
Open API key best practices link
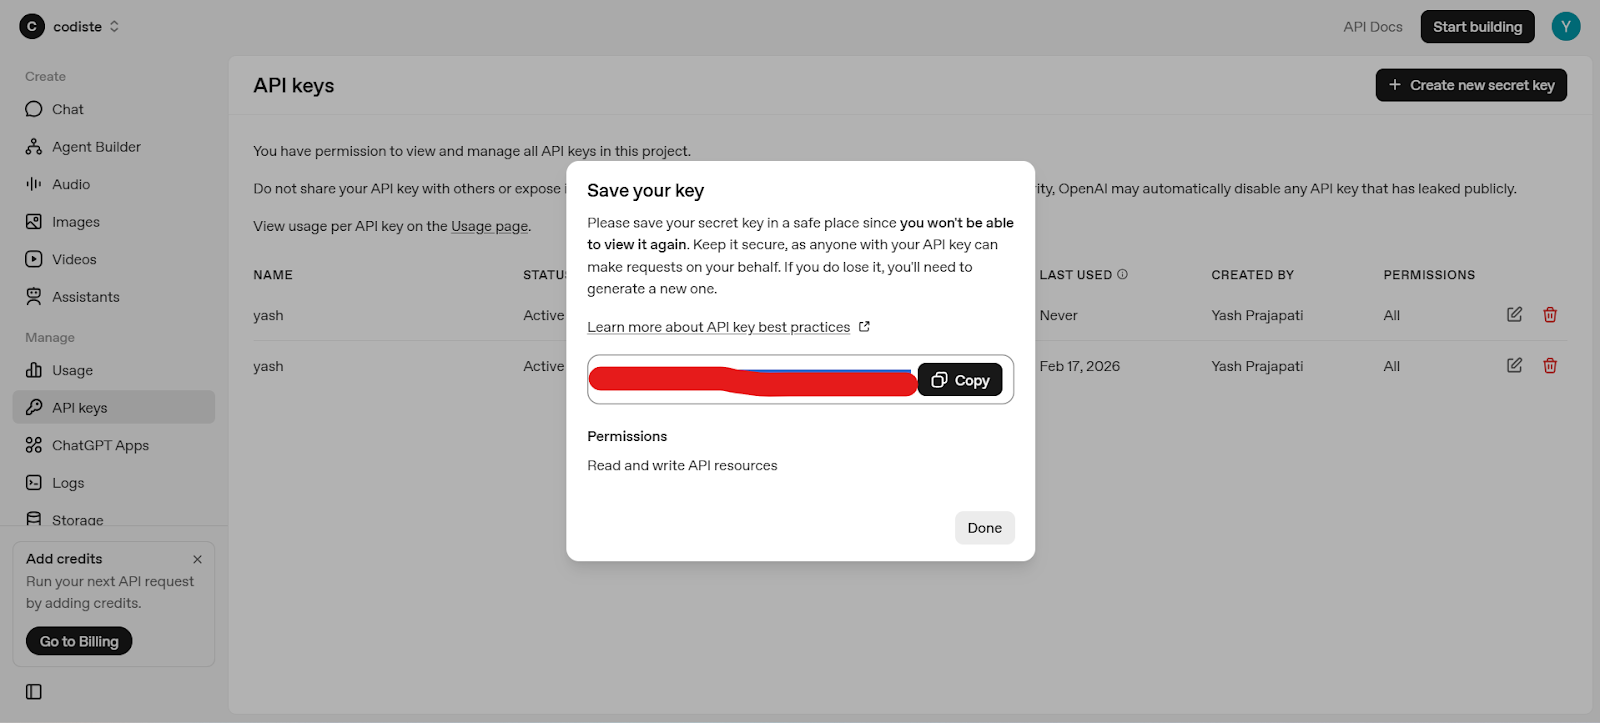click(718, 327)
